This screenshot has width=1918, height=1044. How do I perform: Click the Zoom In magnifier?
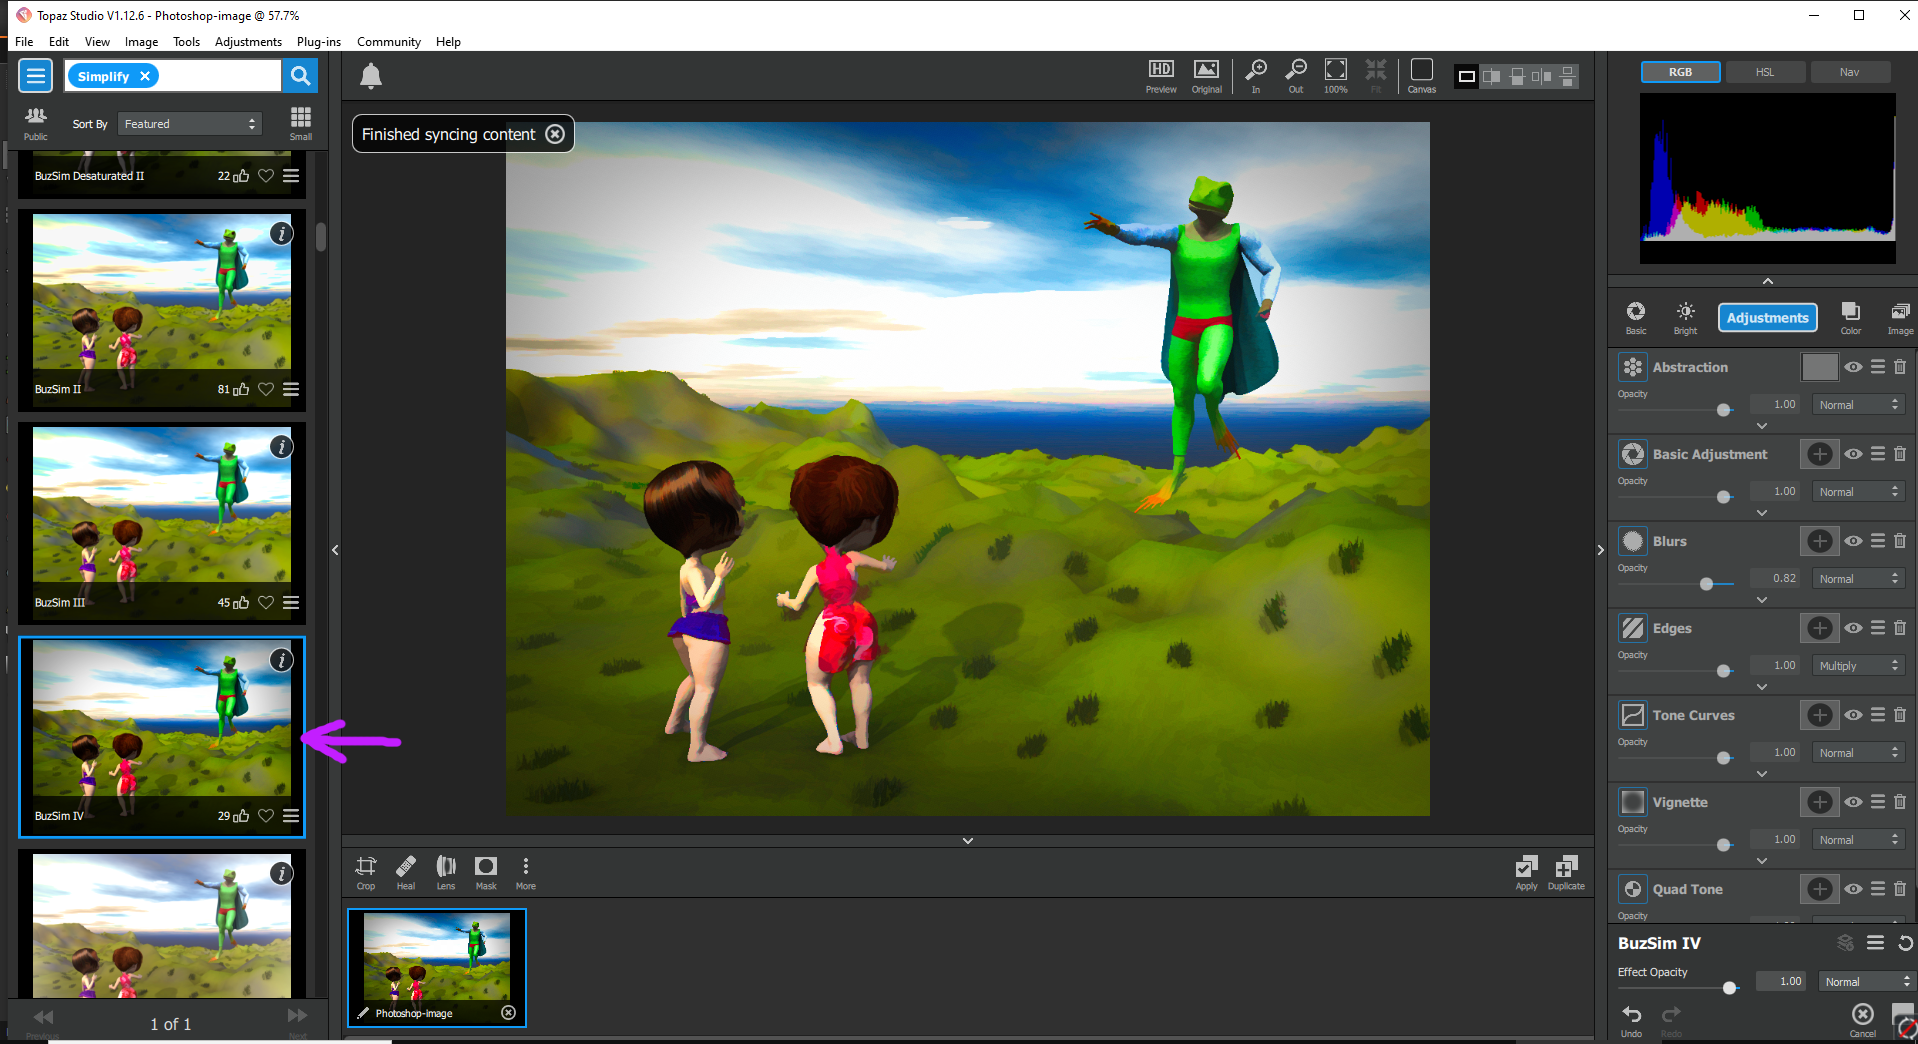coord(1256,76)
